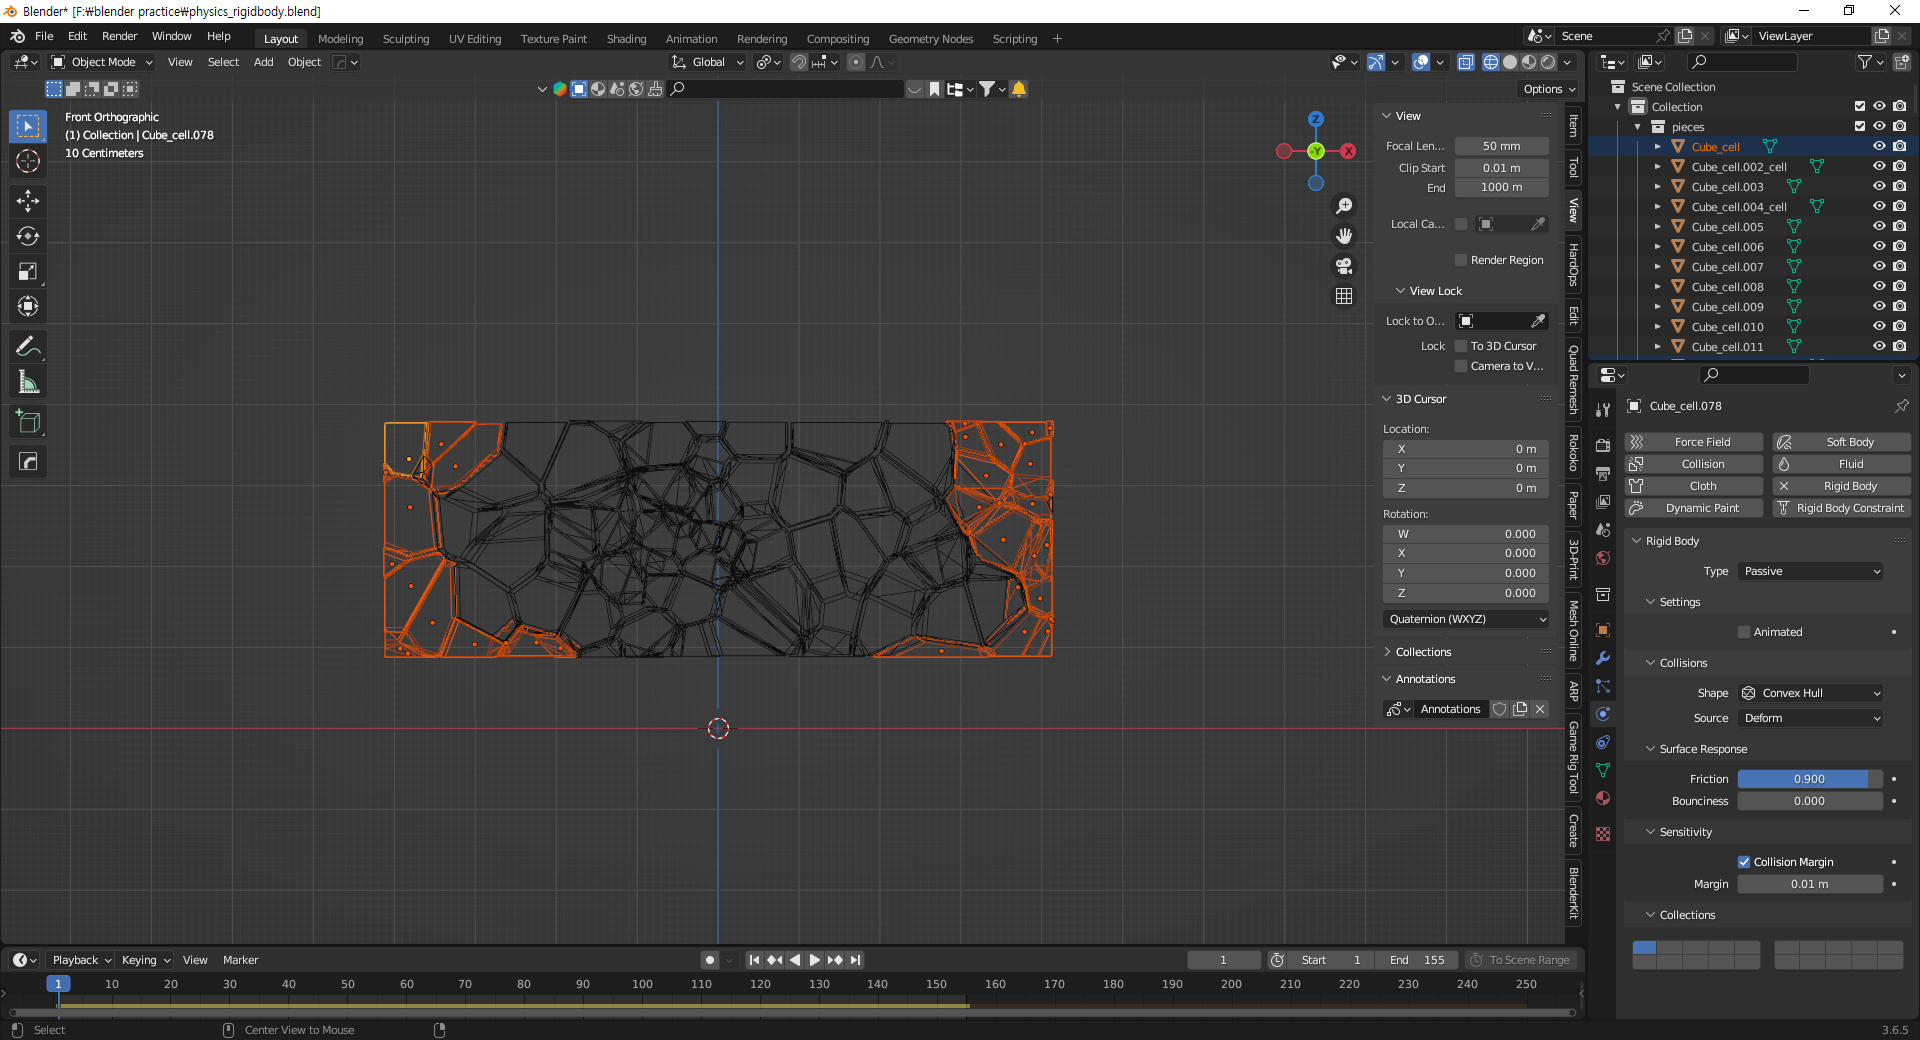Uncheck the Collision Margin checkbox
The width and height of the screenshot is (1920, 1040).
1744,862
